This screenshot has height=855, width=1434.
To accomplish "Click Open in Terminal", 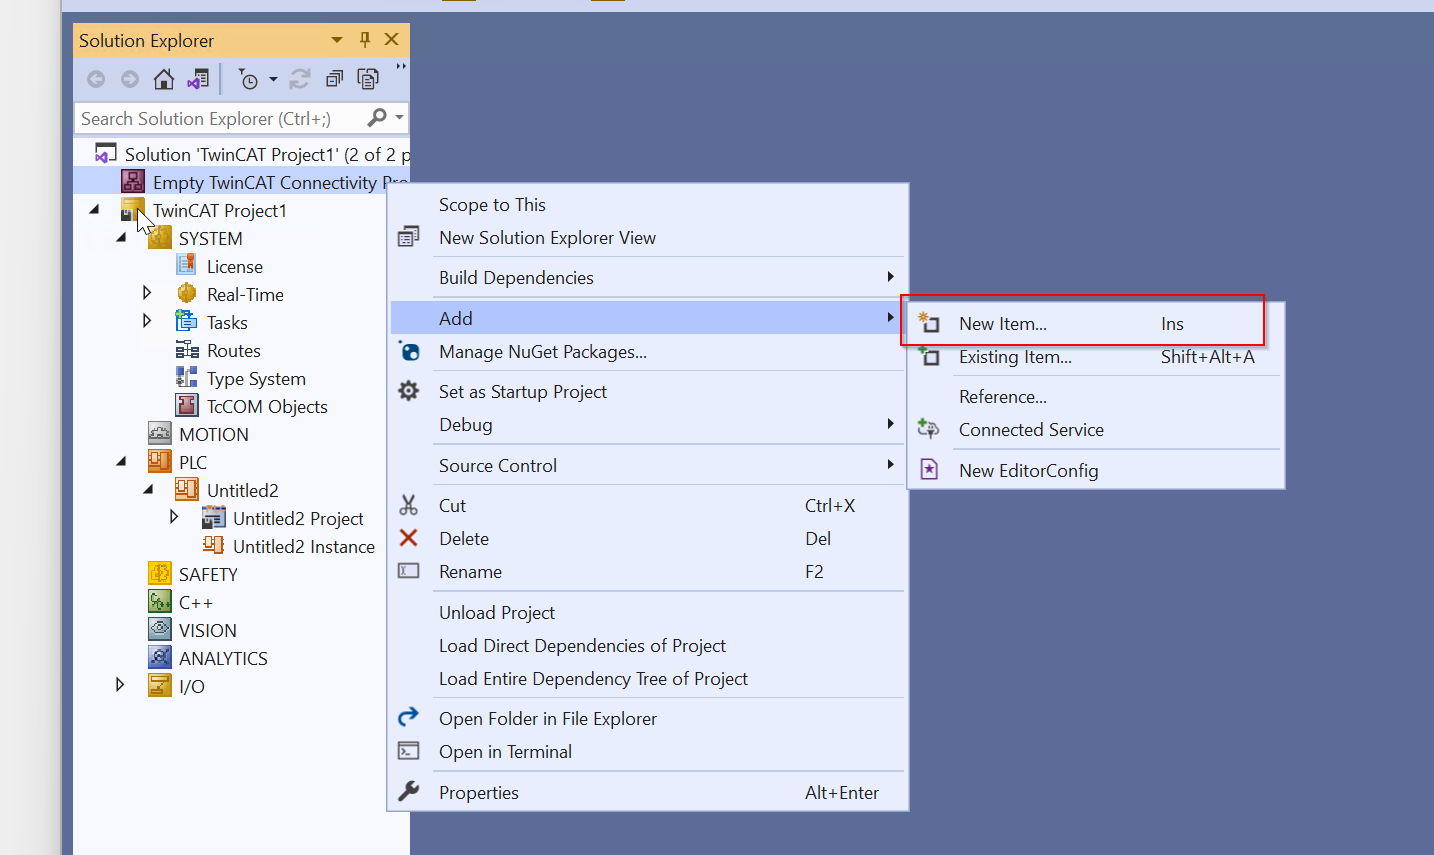I will coord(648,752).
